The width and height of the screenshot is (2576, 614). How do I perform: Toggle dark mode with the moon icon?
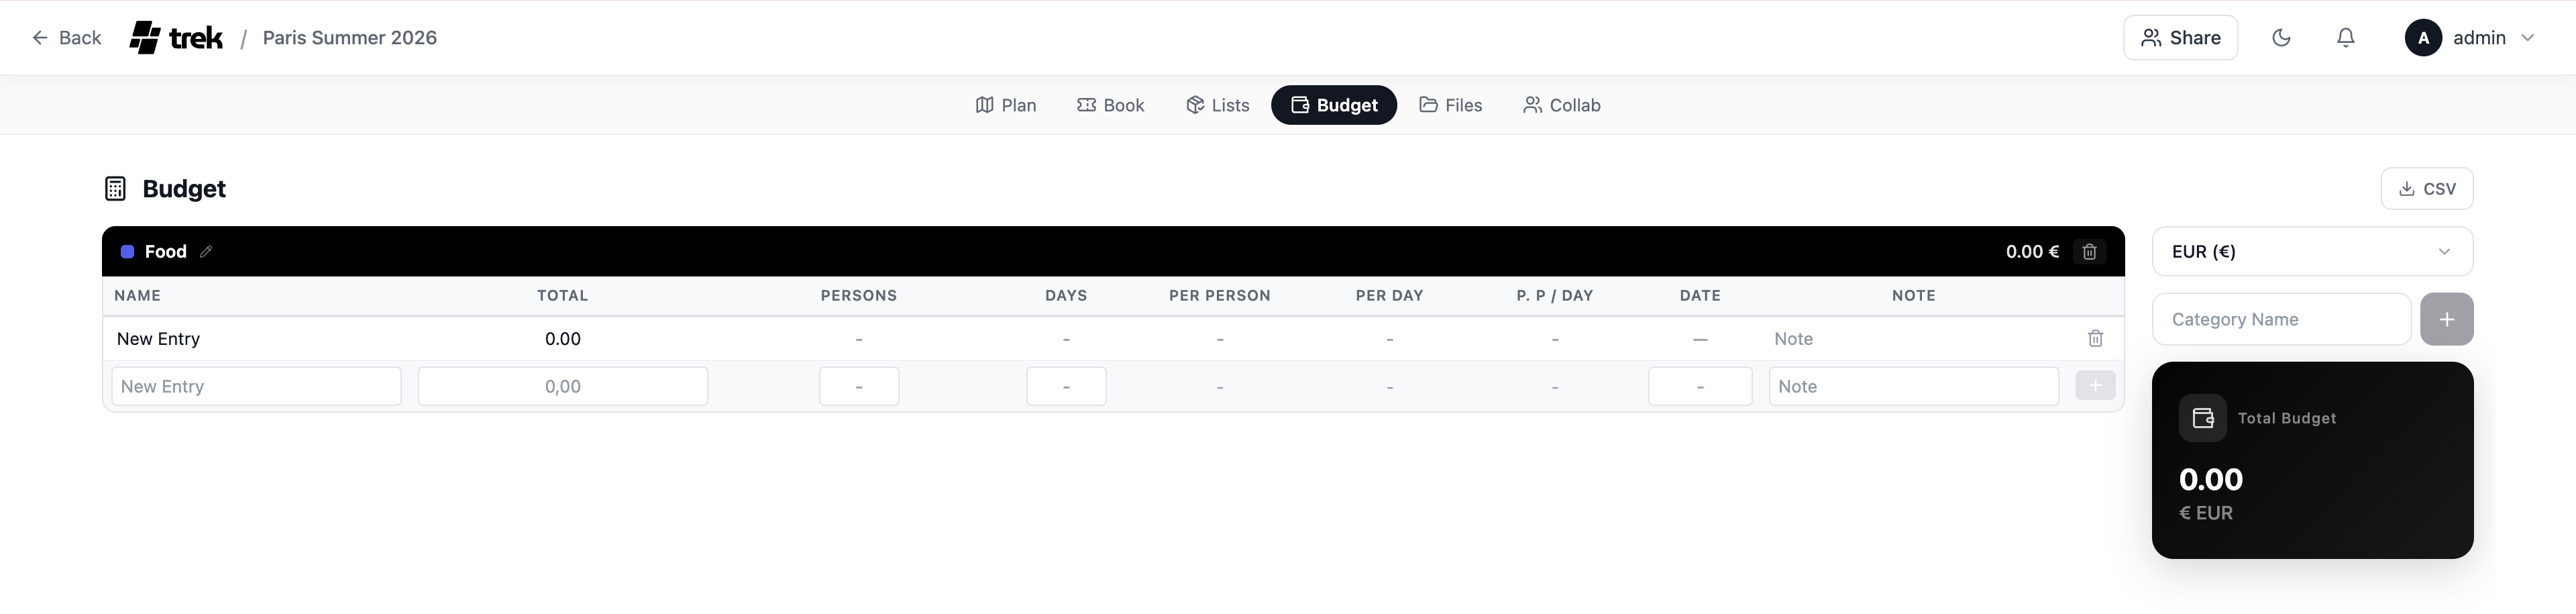[x=2281, y=38]
